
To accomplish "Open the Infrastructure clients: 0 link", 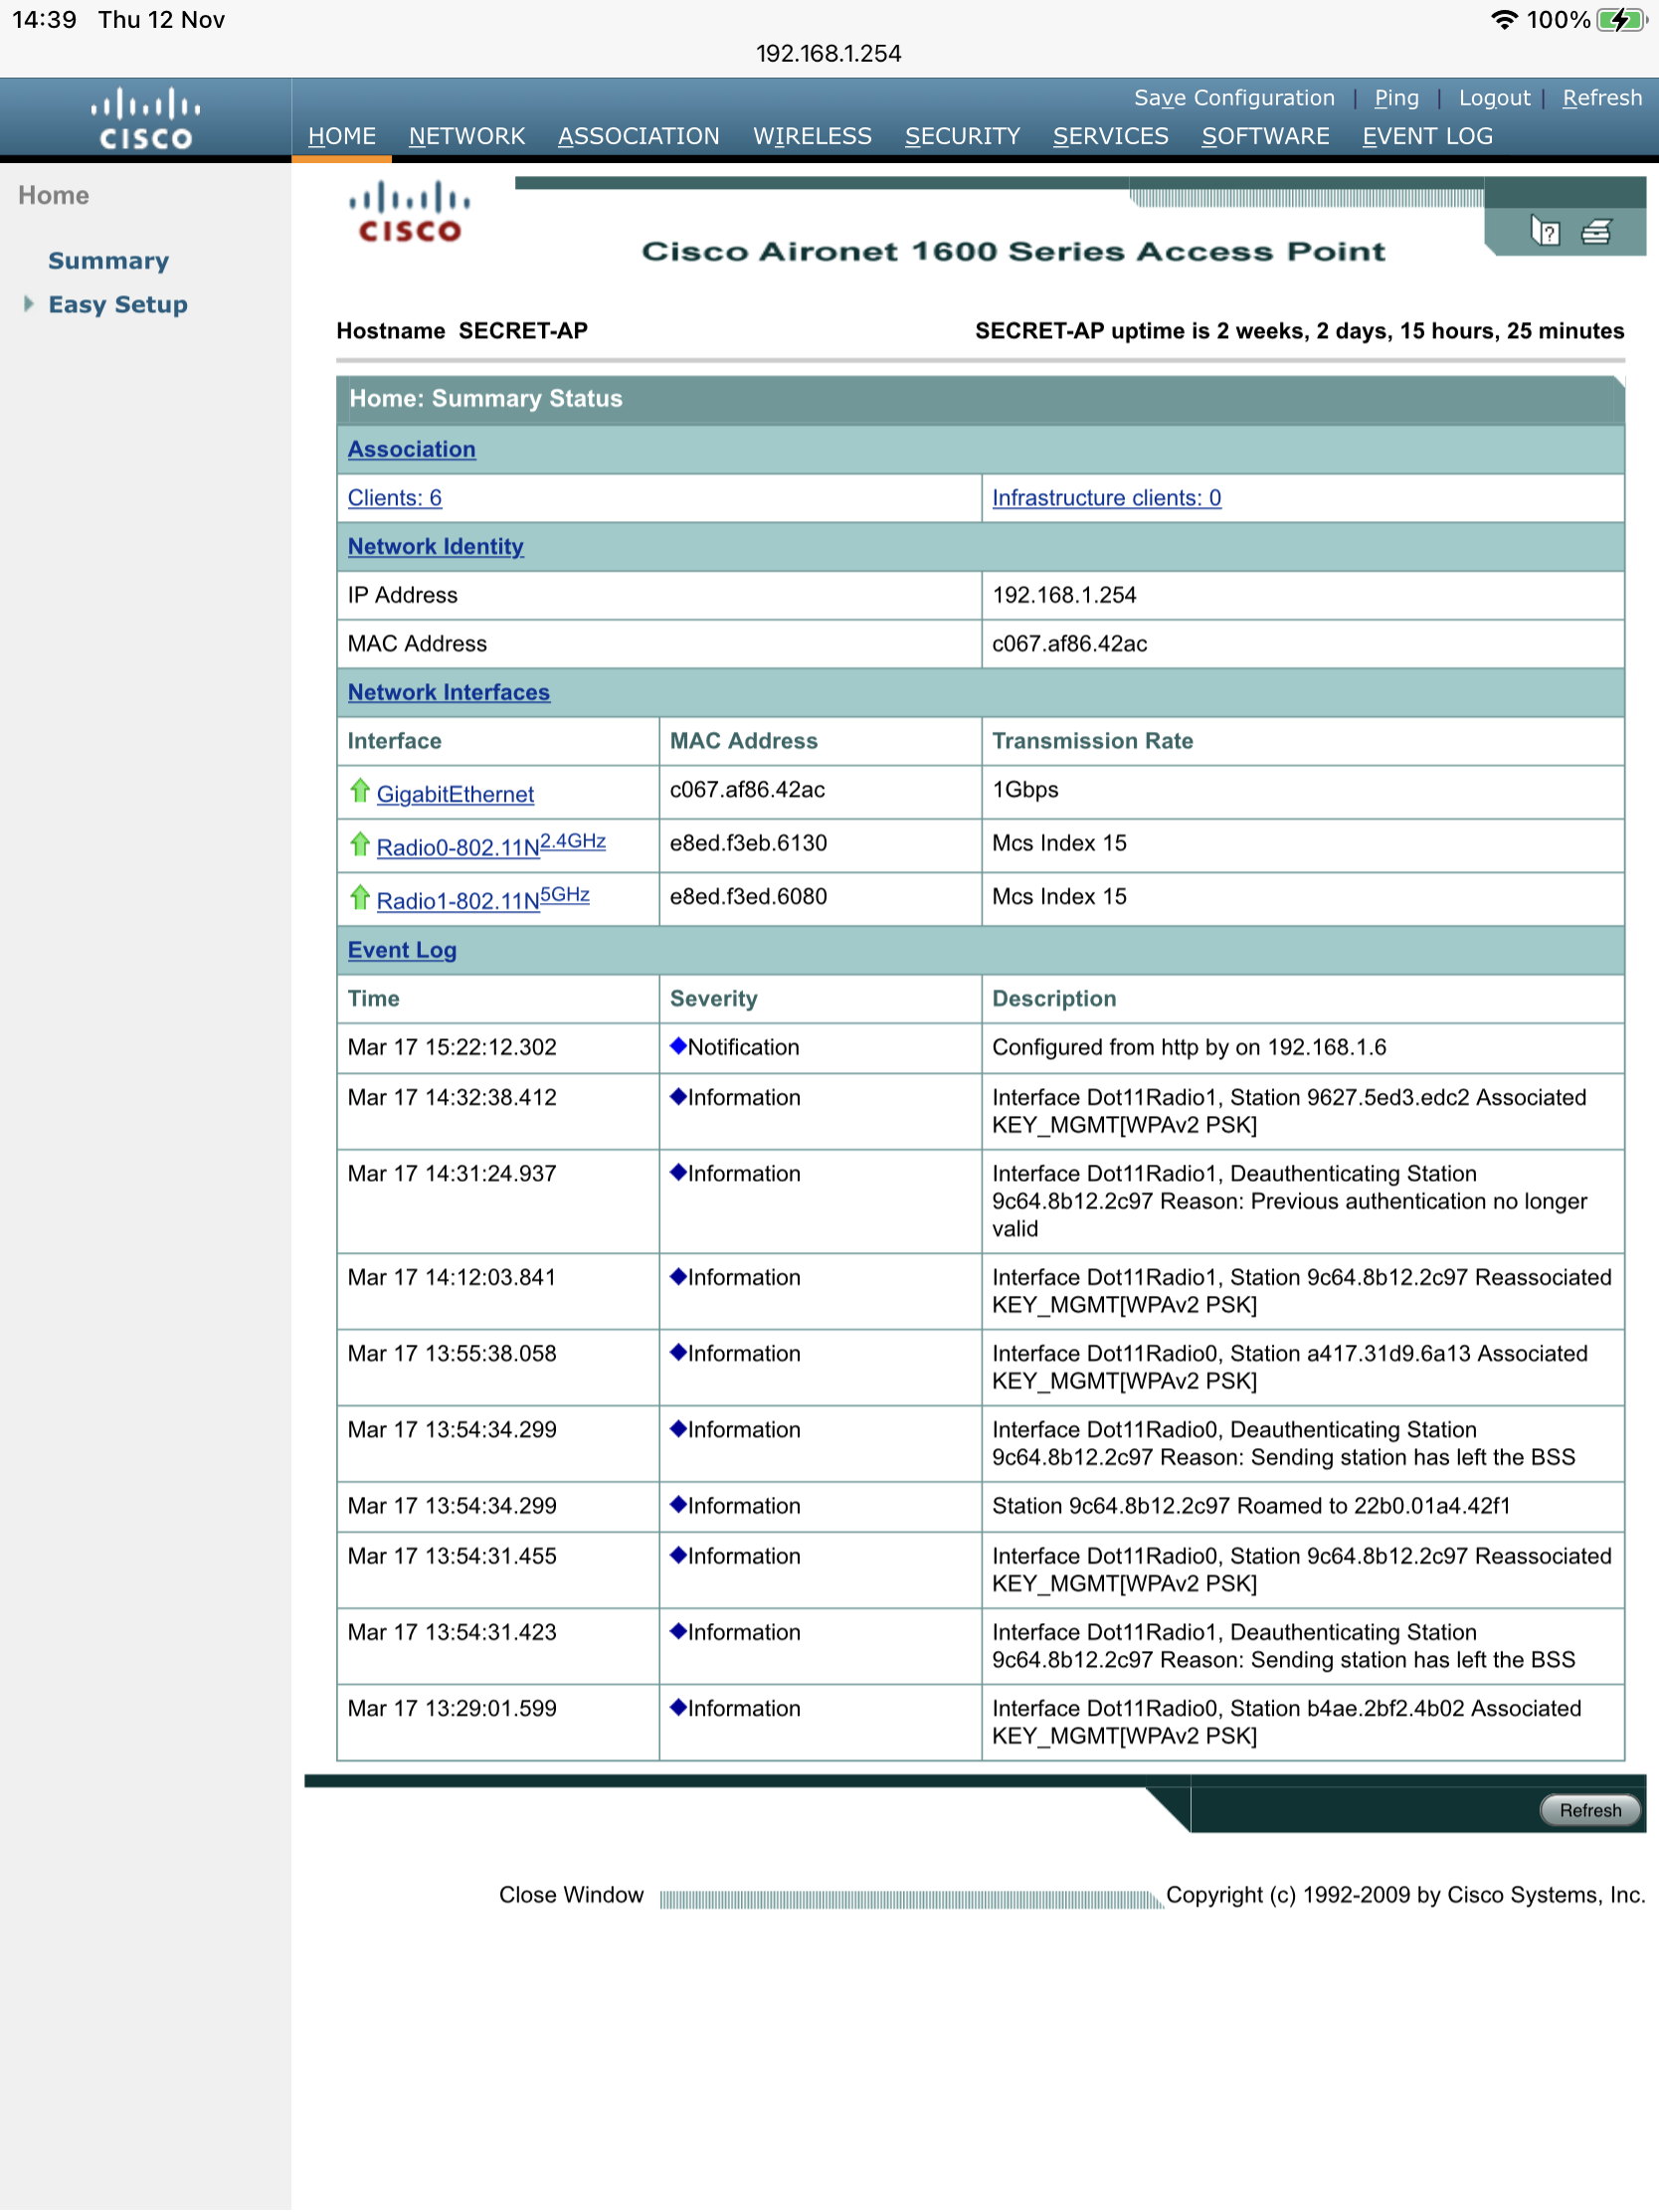I will tap(1106, 498).
